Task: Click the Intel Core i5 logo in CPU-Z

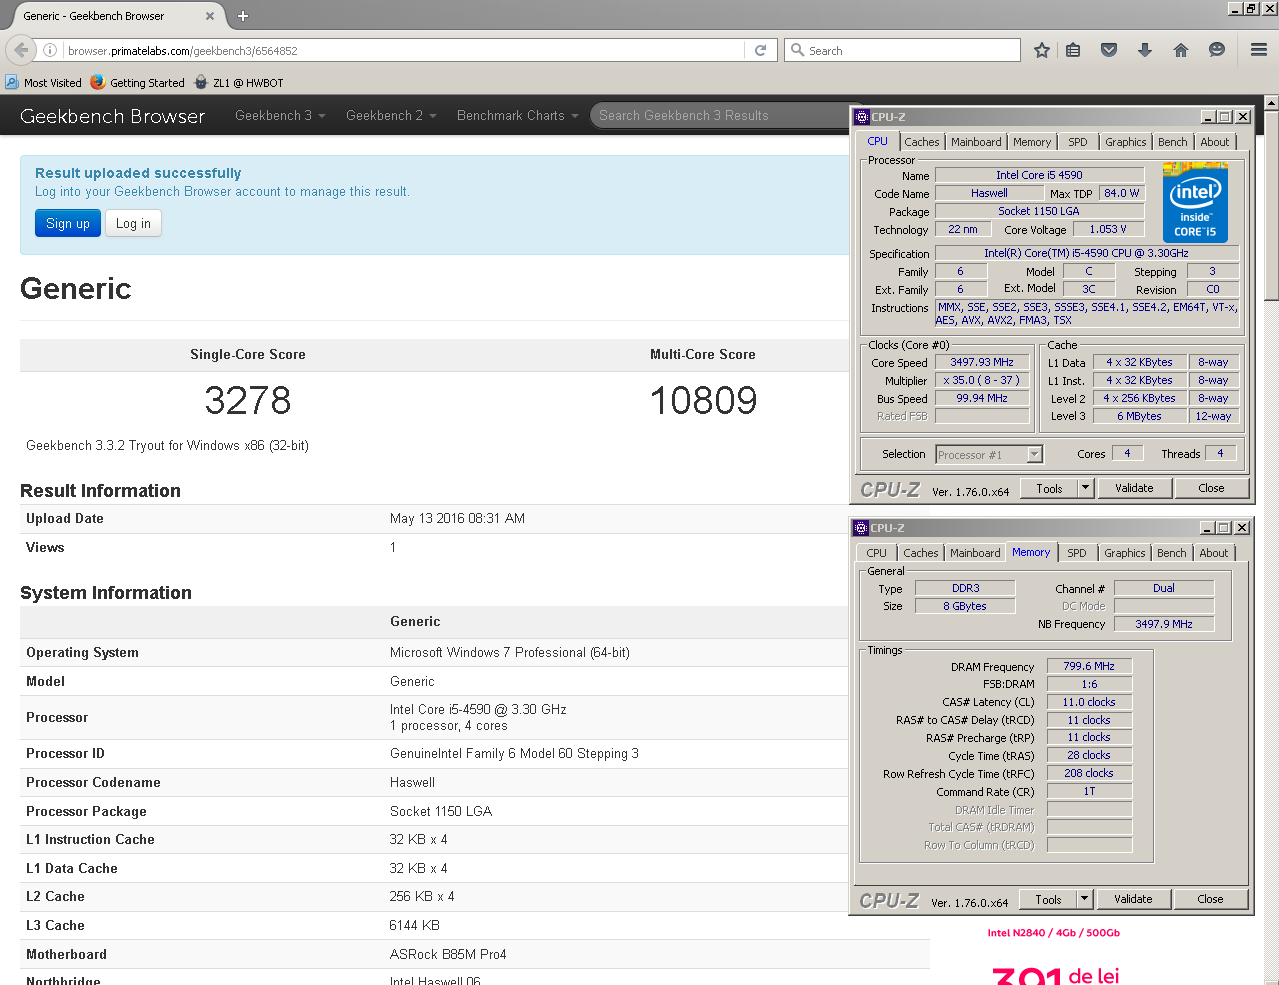Action: (x=1195, y=204)
